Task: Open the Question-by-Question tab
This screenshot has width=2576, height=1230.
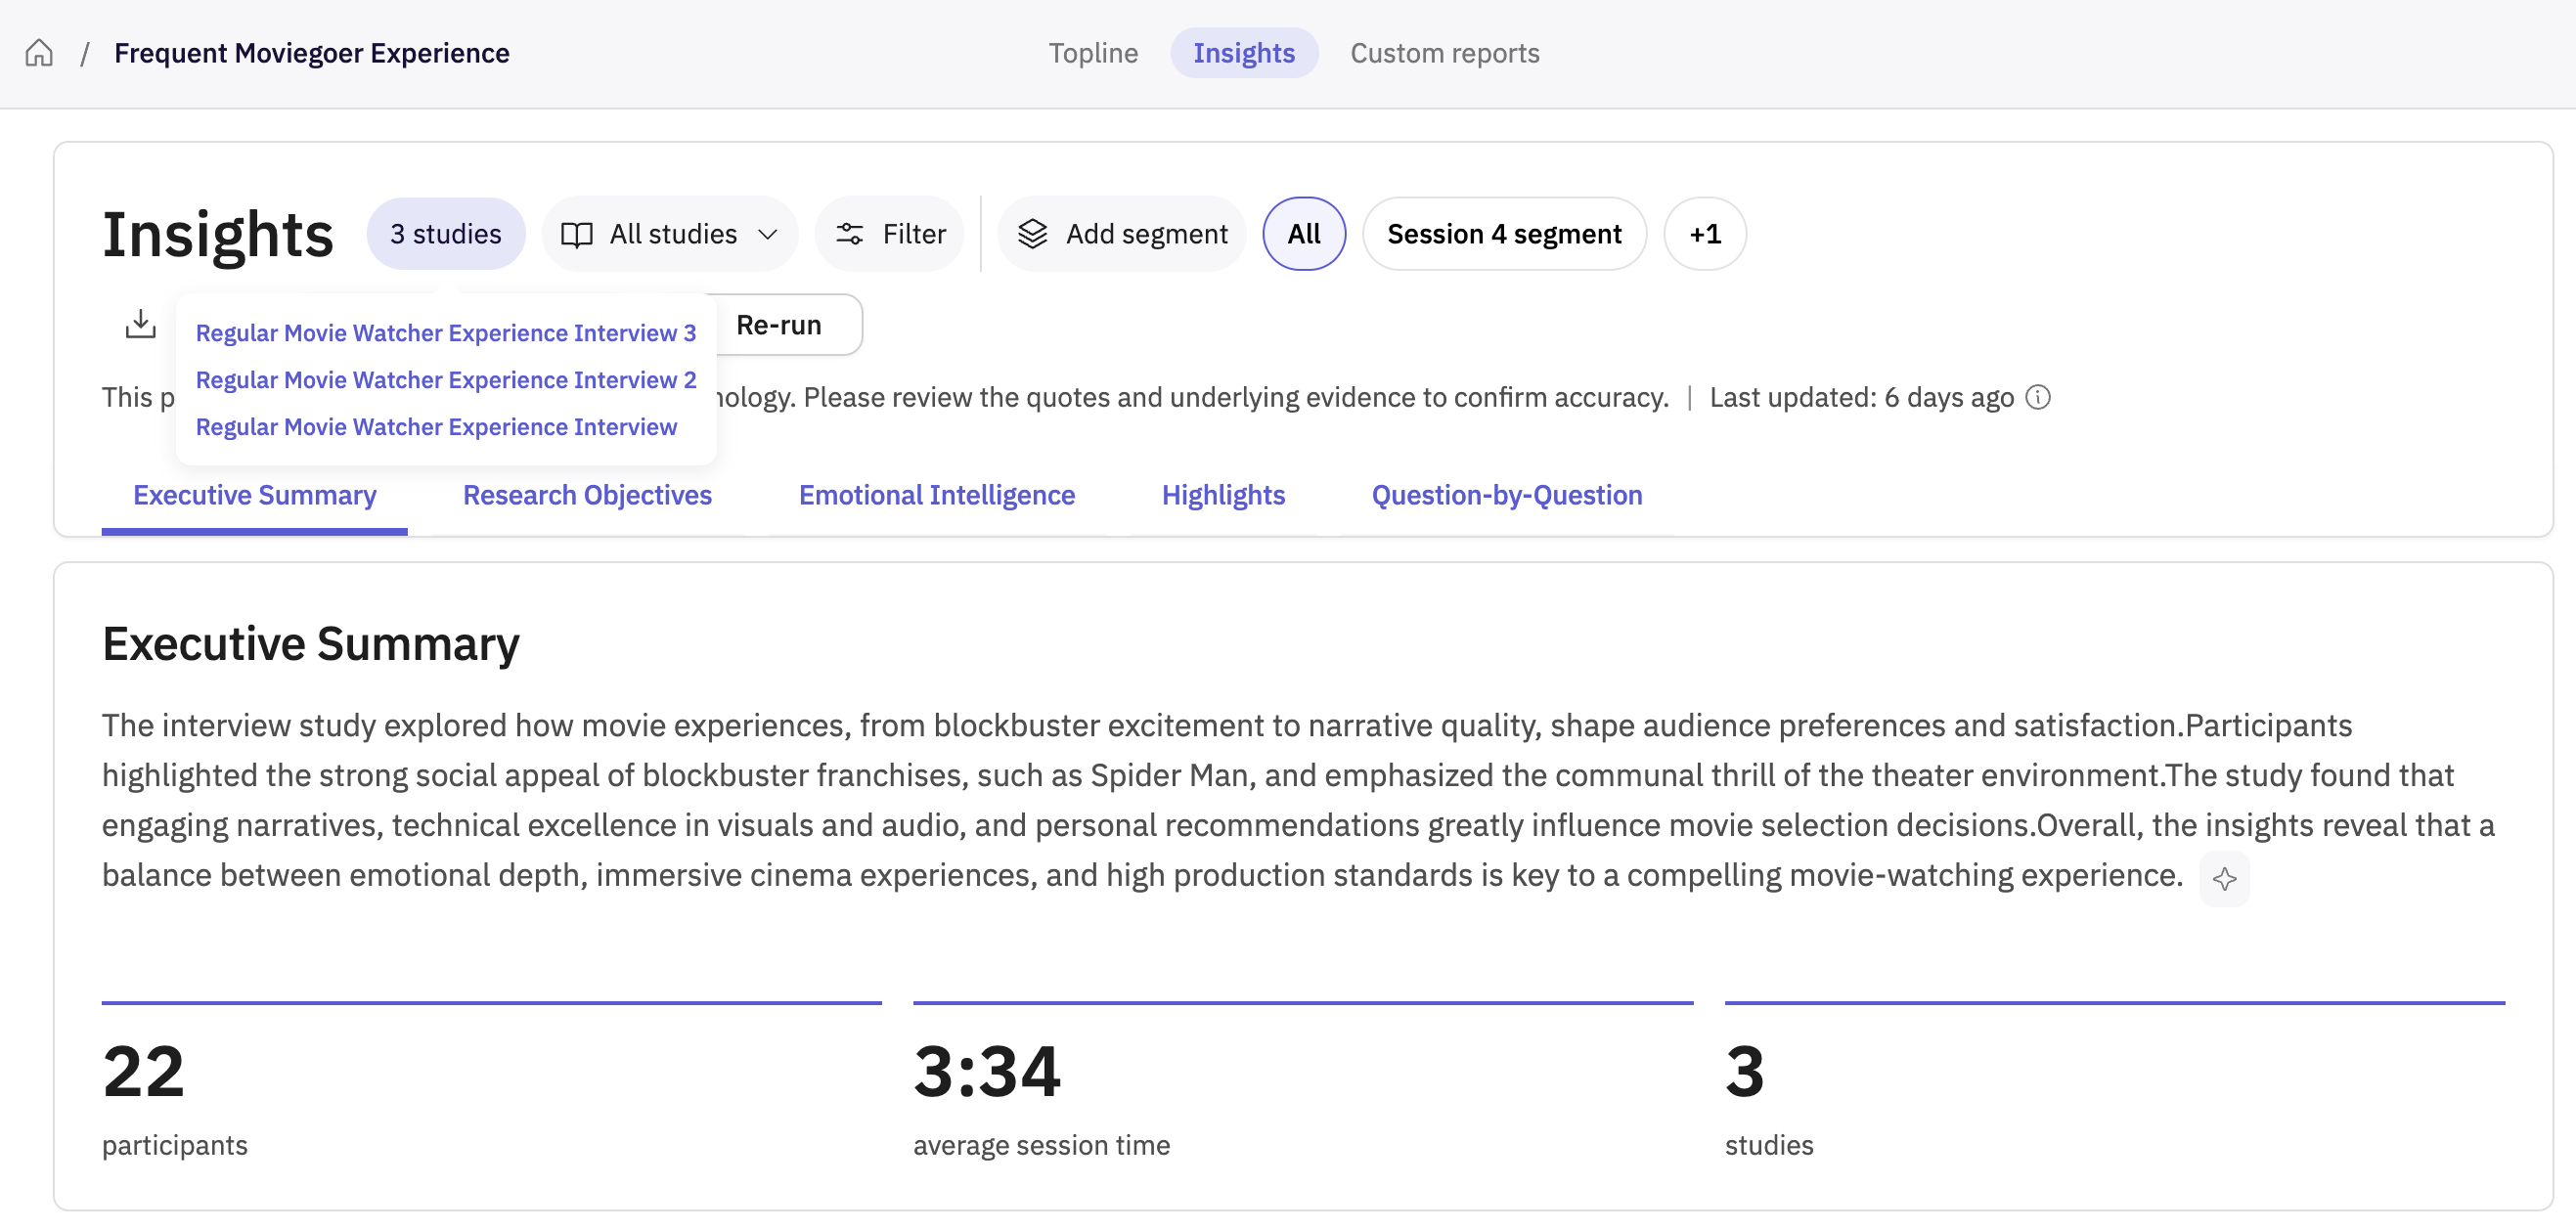Action: coord(1506,495)
